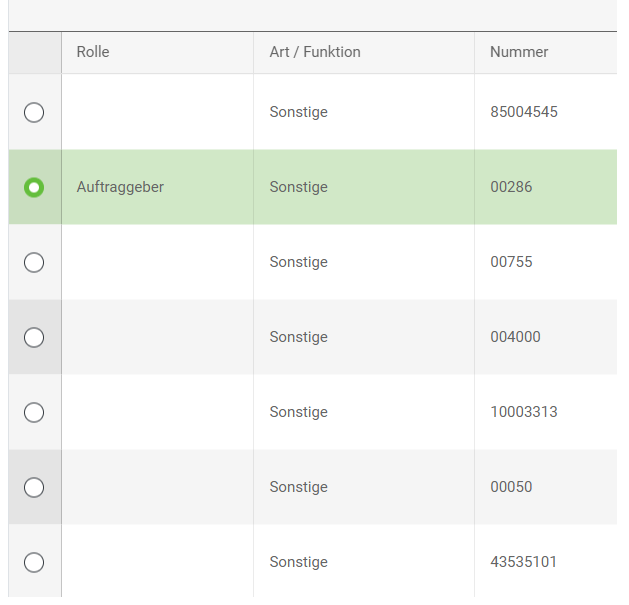
Task: Choose the radio button for number 00755
Action: pyautogui.click(x=34, y=262)
